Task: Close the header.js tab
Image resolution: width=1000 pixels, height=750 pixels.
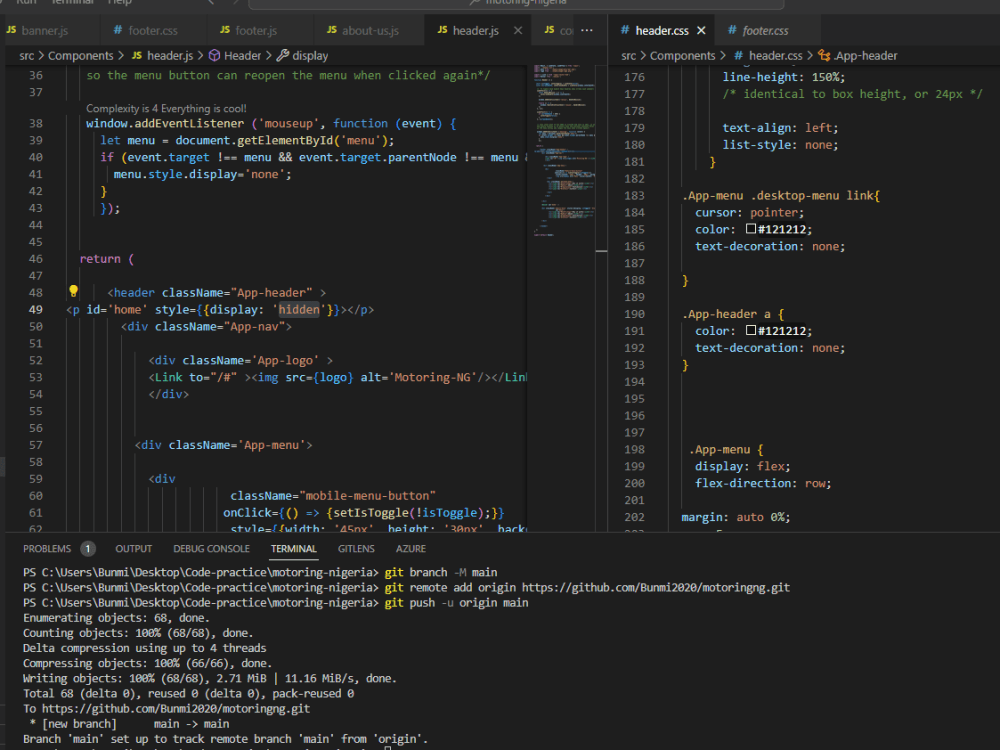Action: (518, 30)
